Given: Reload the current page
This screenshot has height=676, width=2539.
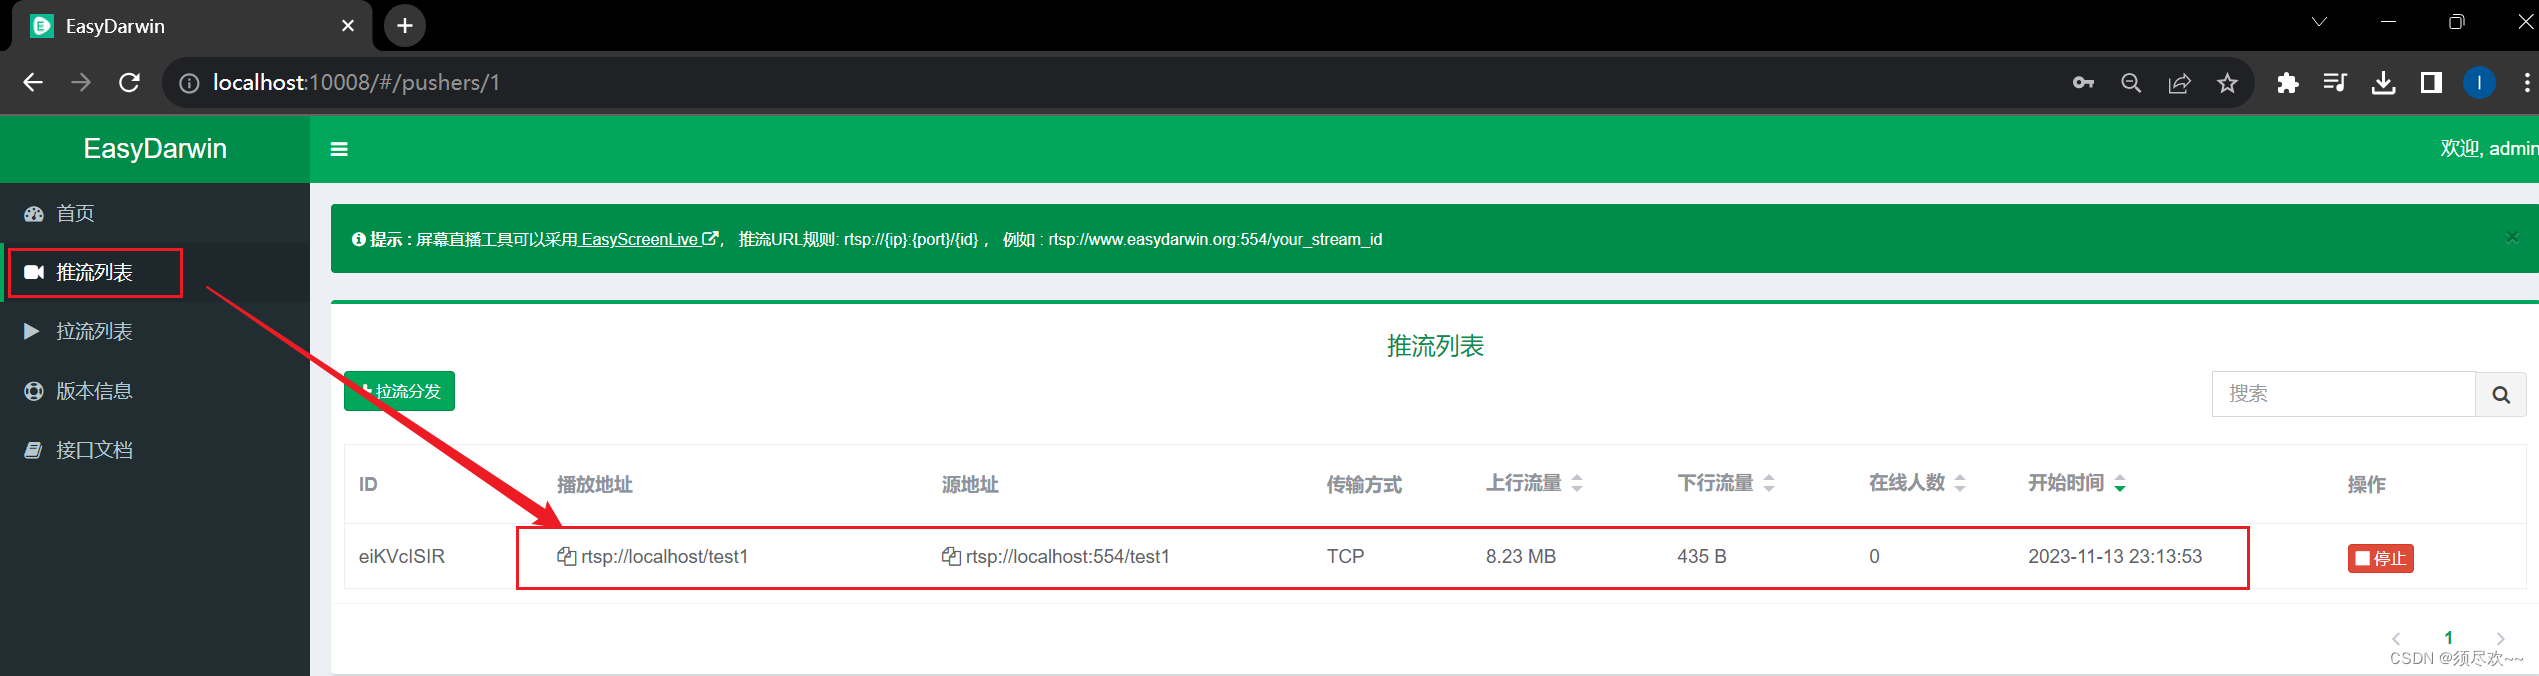Looking at the screenshot, I should click(x=129, y=82).
